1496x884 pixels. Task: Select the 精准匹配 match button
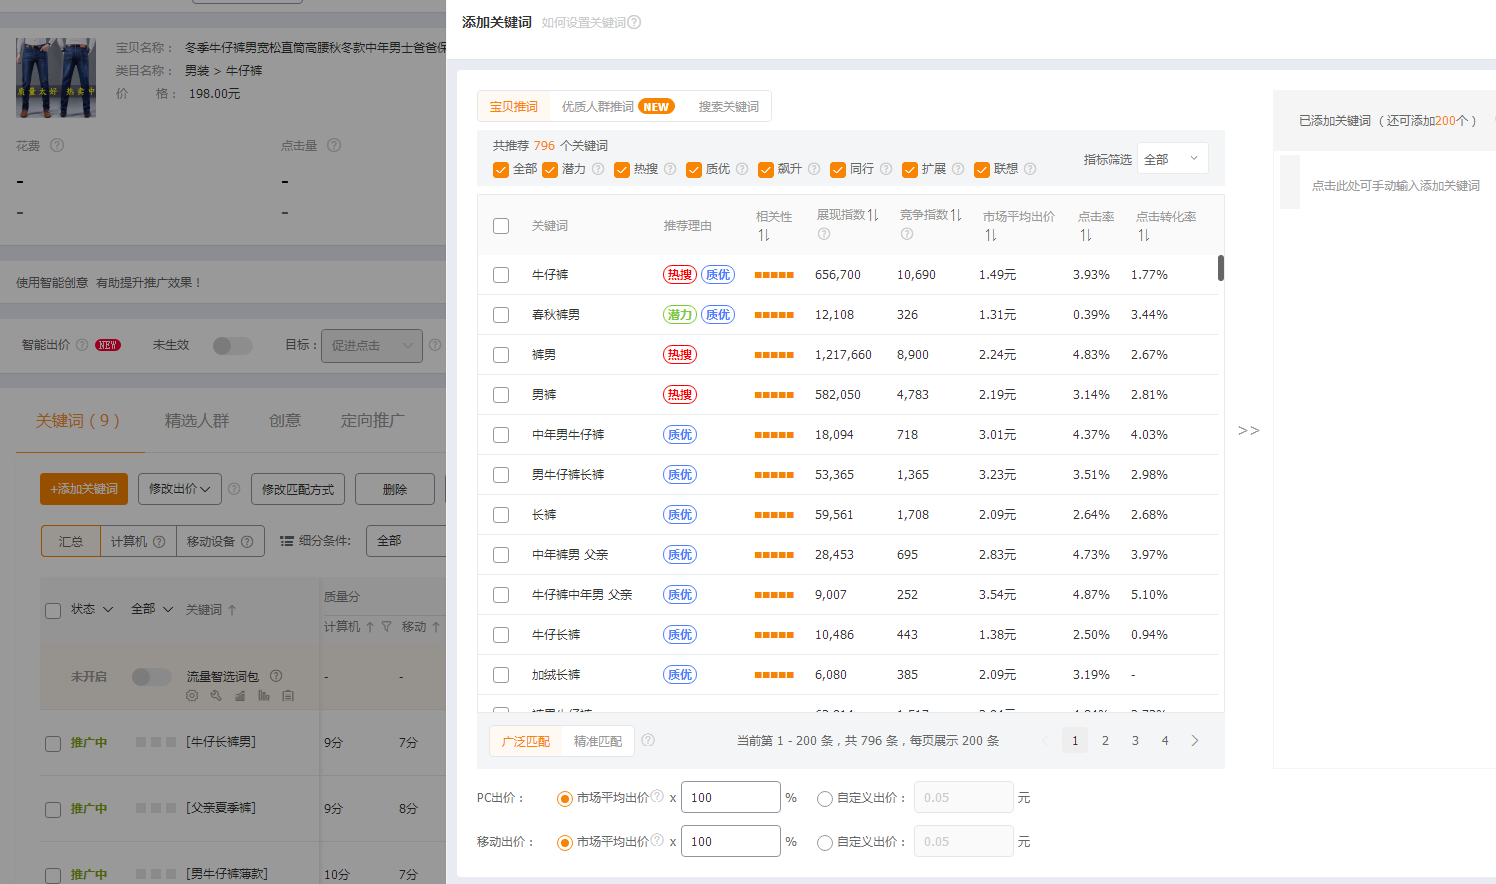tap(597, 741)
